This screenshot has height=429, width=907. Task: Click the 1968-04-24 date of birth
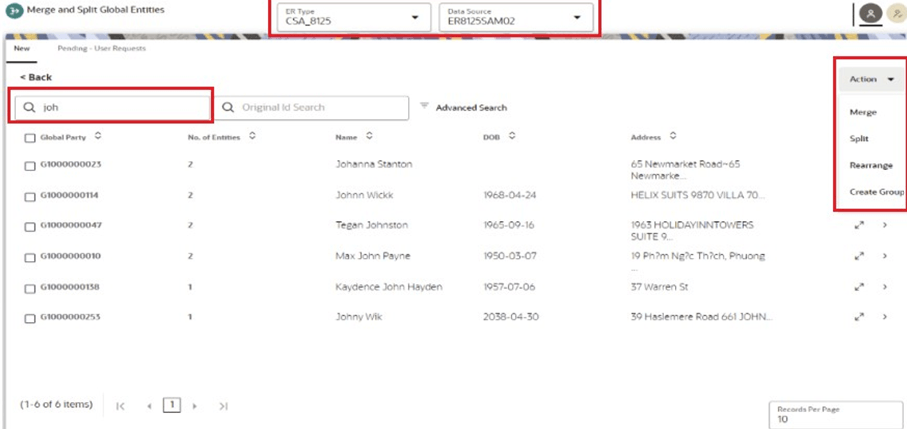510,195
